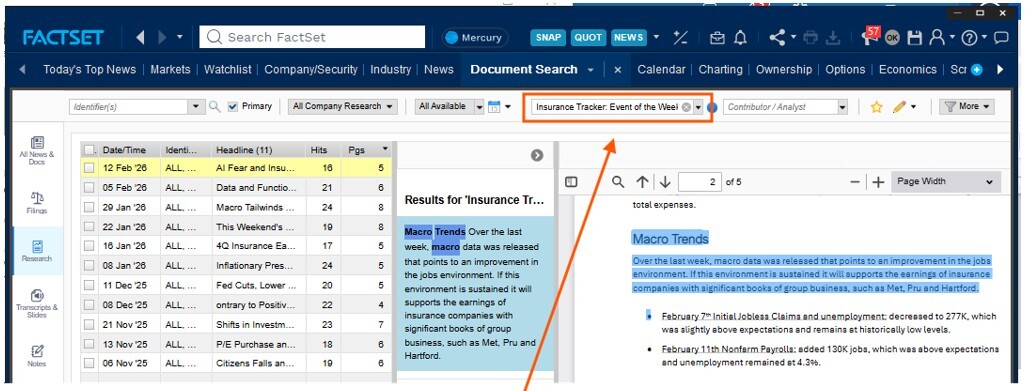Open the chat message icon

click(x=1001, y=38)
